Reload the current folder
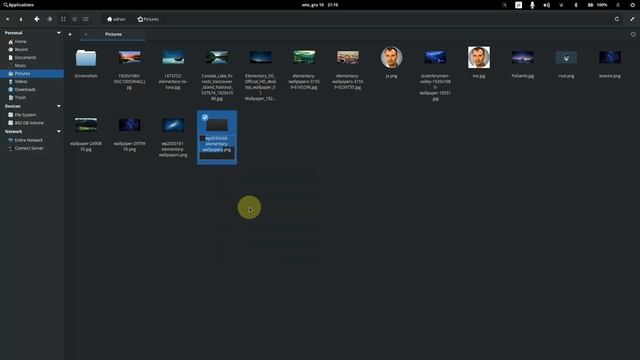Image resolution: width=640 pixels, height=360 pixels. [x=617, y=19]
